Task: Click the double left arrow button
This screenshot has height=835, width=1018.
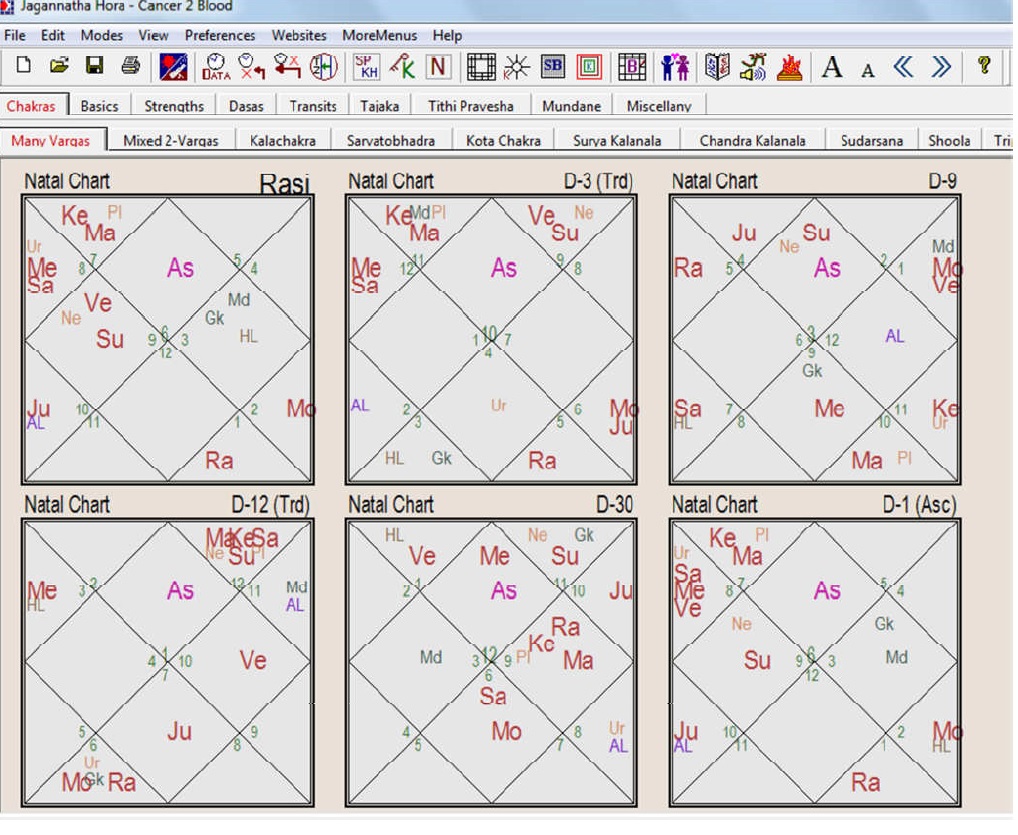Action: tap(903, 67)
